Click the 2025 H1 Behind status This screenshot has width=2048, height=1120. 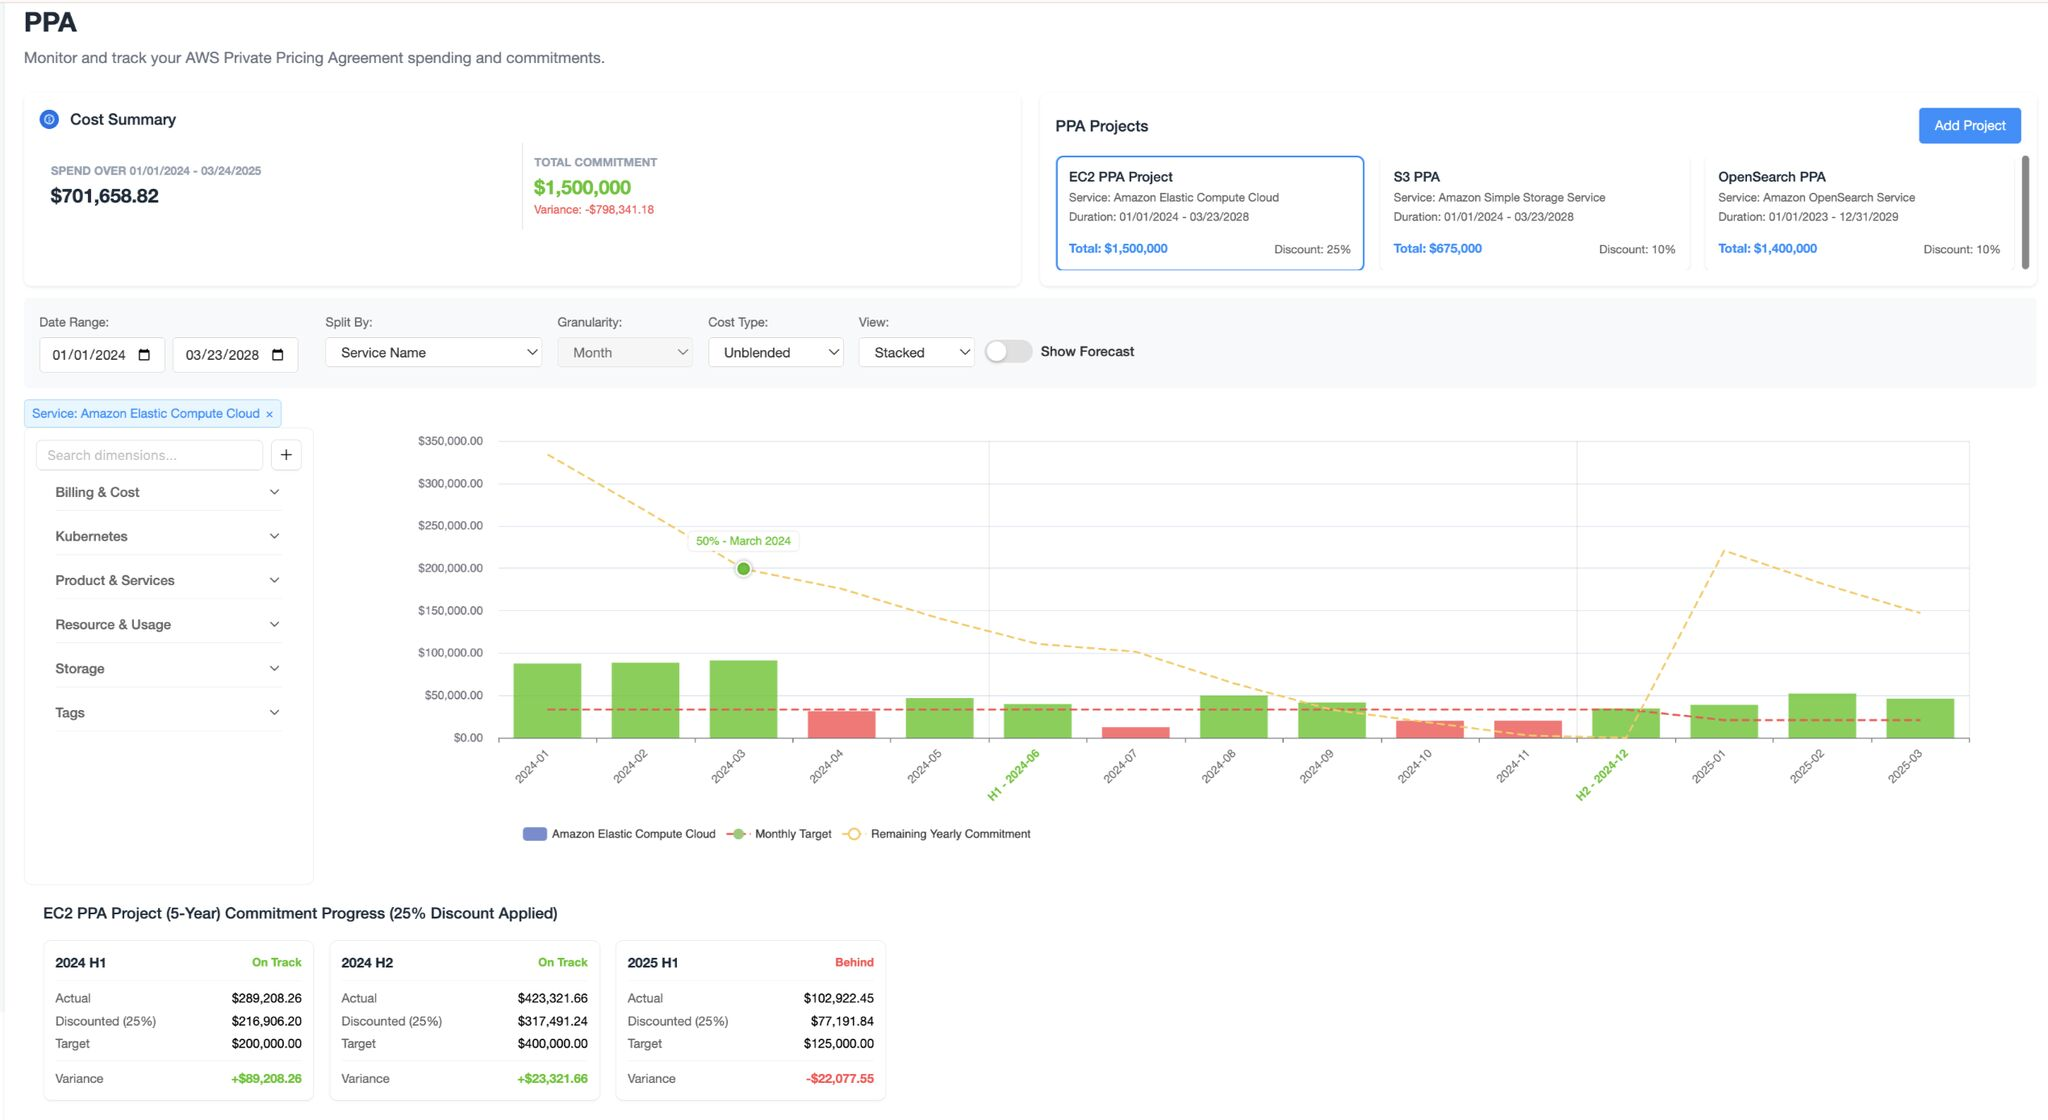click(854, 962)
